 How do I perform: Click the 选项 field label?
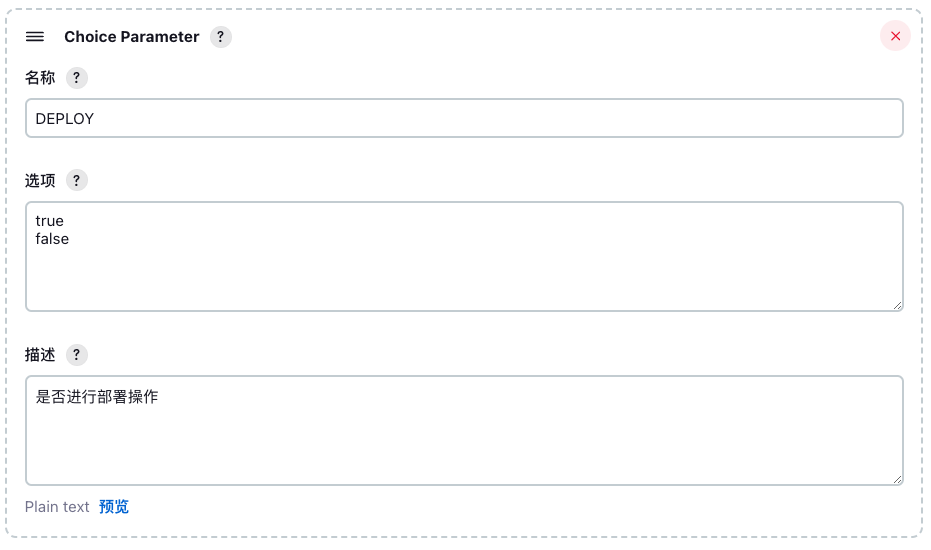coord(40,180)
